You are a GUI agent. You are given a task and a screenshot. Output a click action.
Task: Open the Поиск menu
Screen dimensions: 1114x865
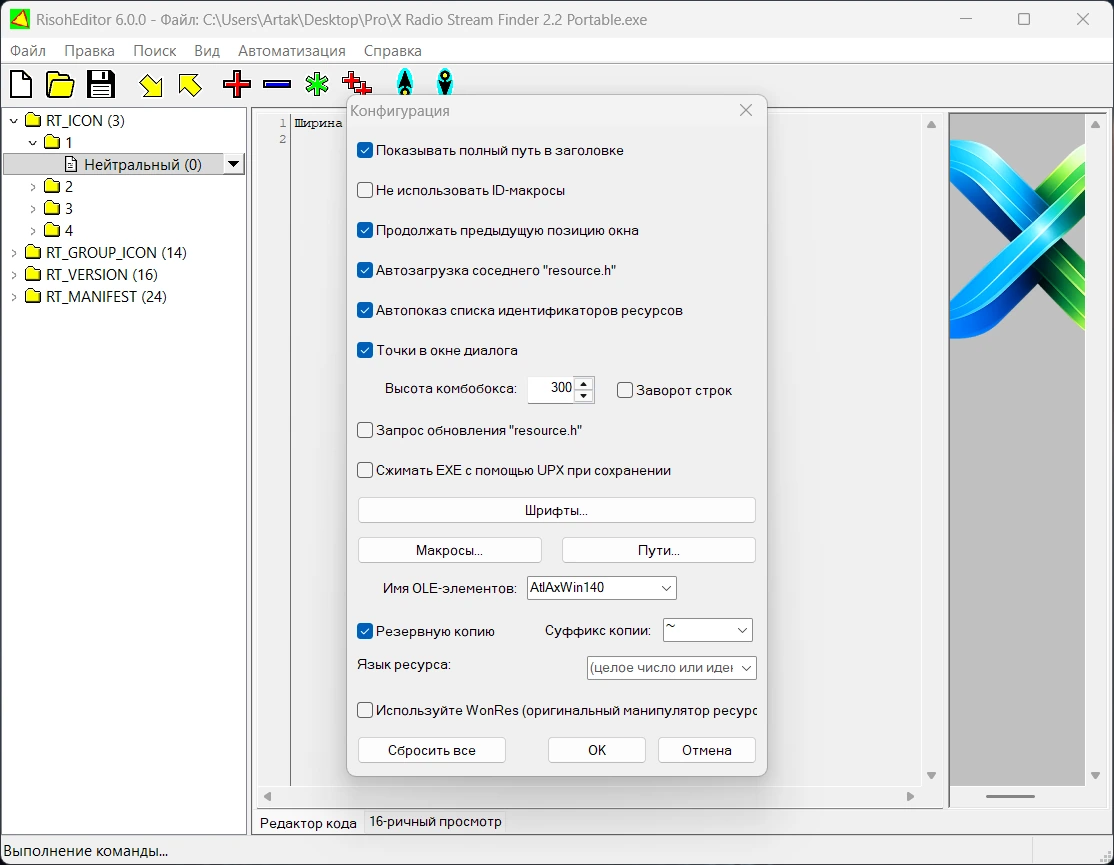pyautogui.click(x=154, y=50)
